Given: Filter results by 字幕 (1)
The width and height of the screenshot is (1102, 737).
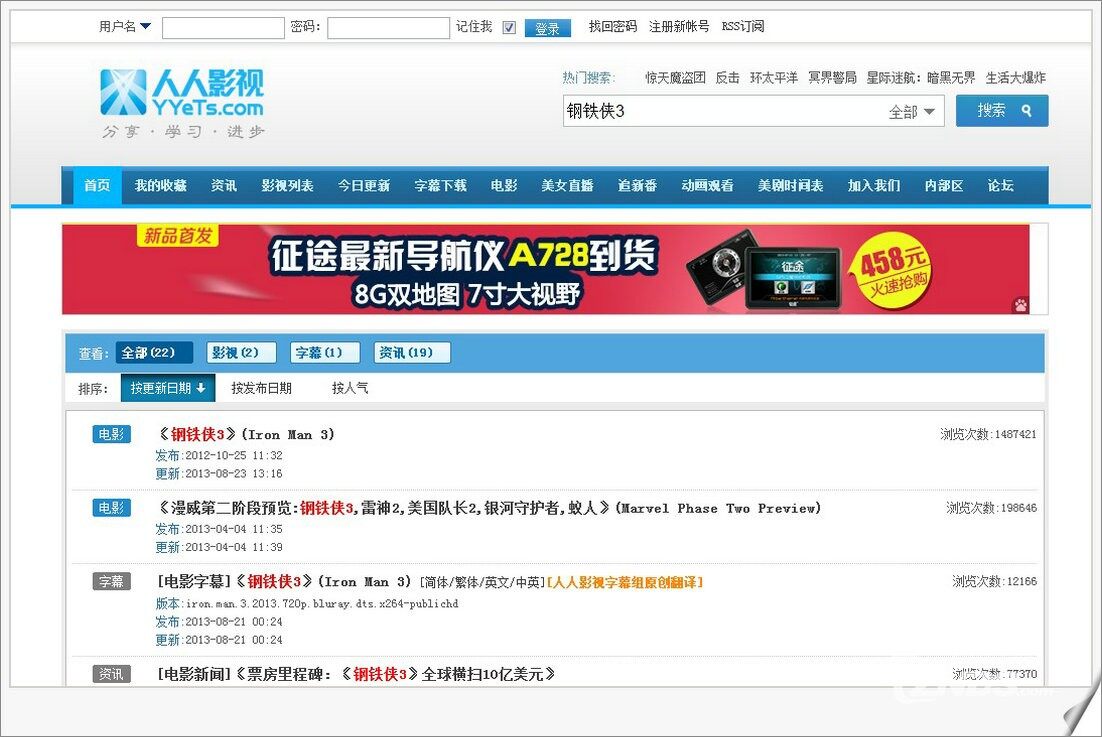Looking at the screenshot, I should (x=325, y=353).
